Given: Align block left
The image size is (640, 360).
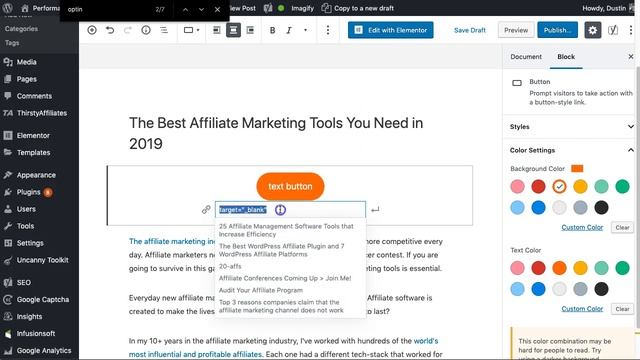Looking at the screenshot, I should tap(216, 30).
